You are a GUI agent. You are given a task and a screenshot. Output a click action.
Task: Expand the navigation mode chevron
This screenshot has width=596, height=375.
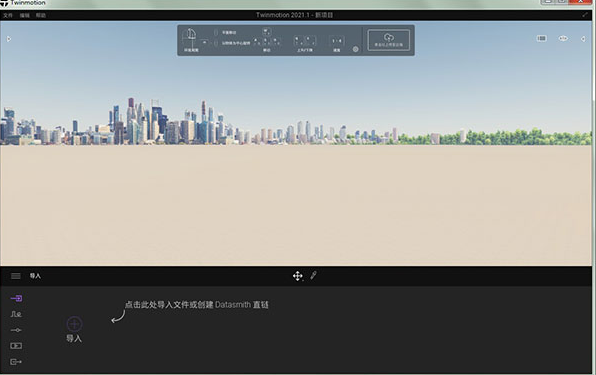coord(204,42)
